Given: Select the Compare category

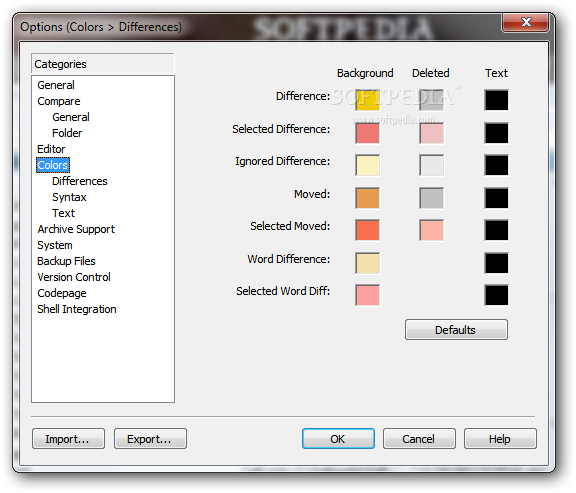Looking at the screenshot, I should [x=59, y=101].
